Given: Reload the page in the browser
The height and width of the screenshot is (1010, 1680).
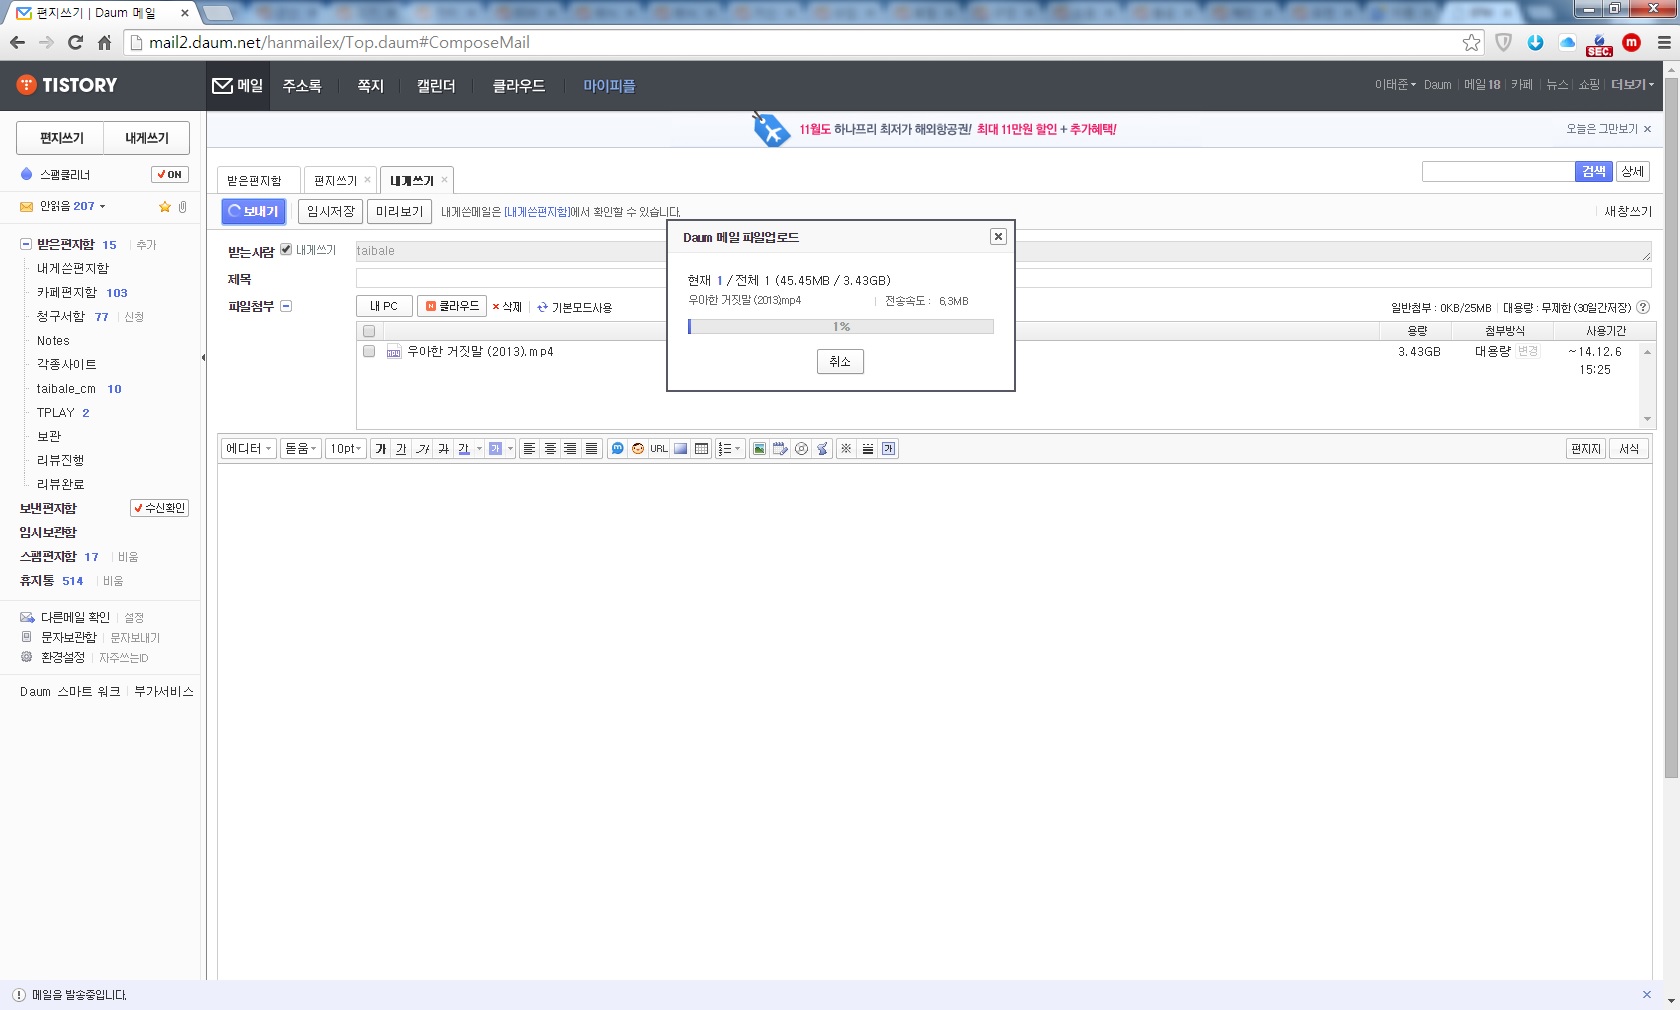Looking at the screenshot, I should (75, 42).
